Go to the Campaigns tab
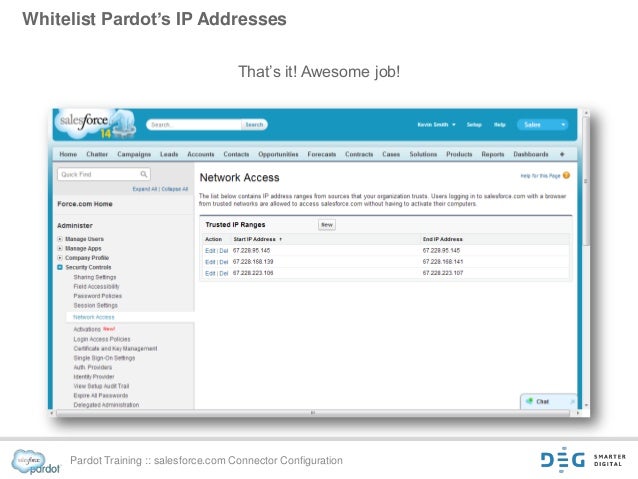Screen dimensions: 638x479 coord(134,154)
